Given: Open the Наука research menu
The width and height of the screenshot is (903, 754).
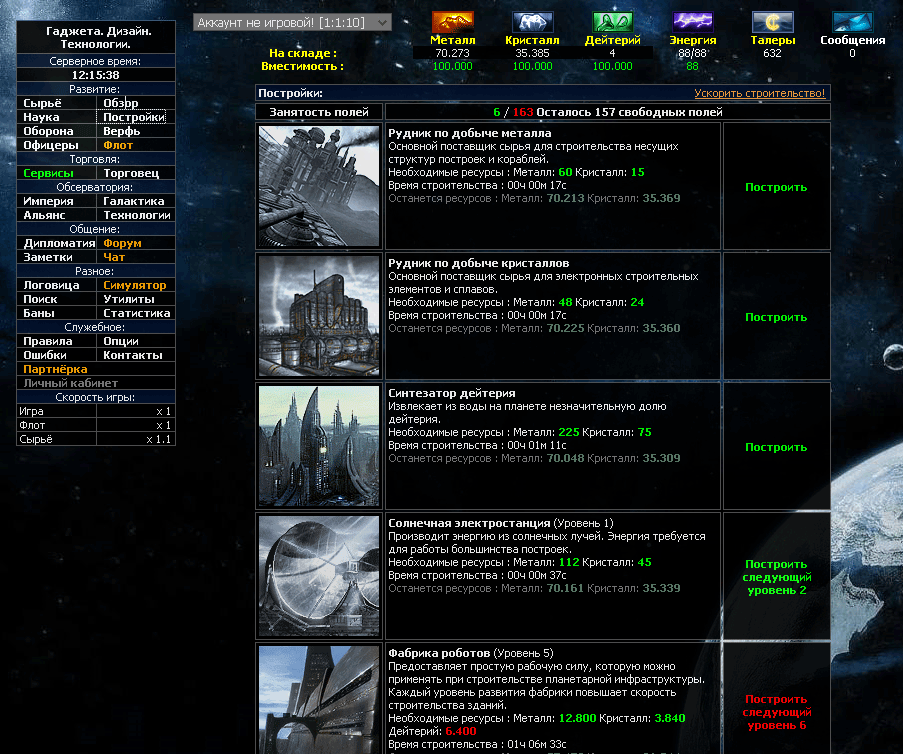Looking at the screenshot, I should [x=42, y=117].
